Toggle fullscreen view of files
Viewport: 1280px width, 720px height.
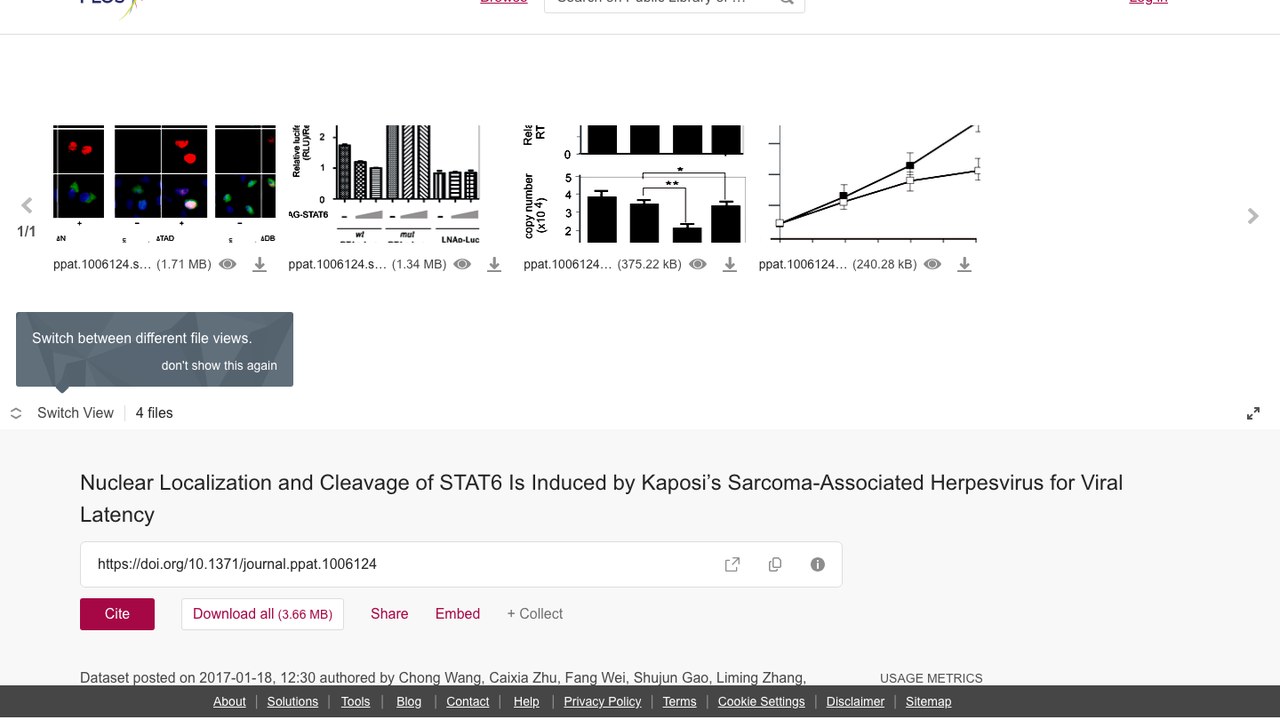[1253, 413]
